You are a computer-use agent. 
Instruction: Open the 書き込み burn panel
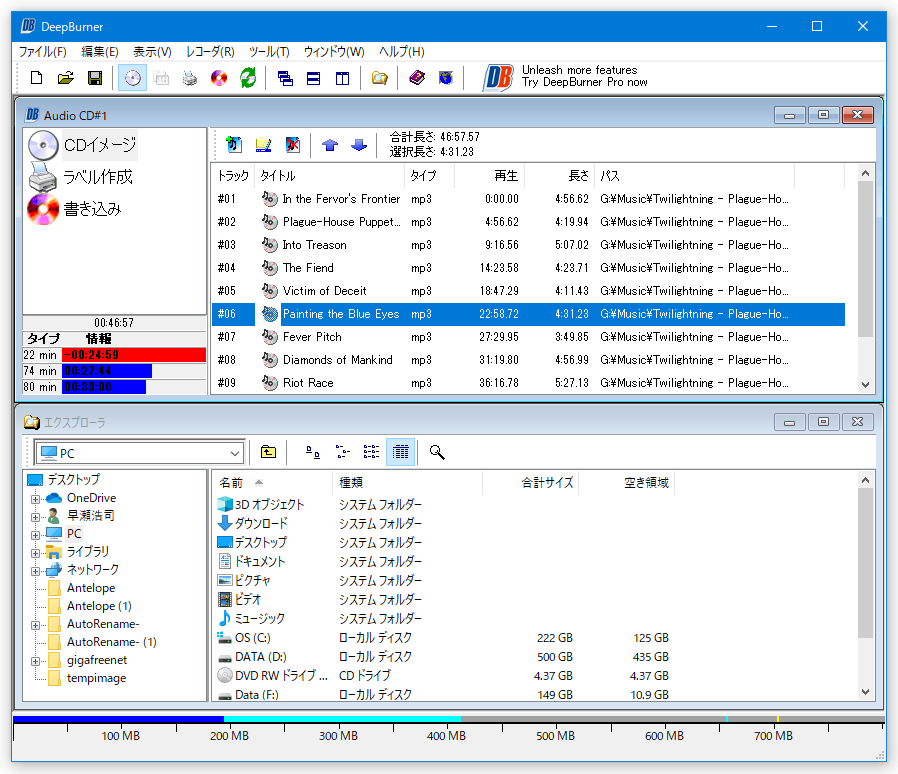coord(75,209)
